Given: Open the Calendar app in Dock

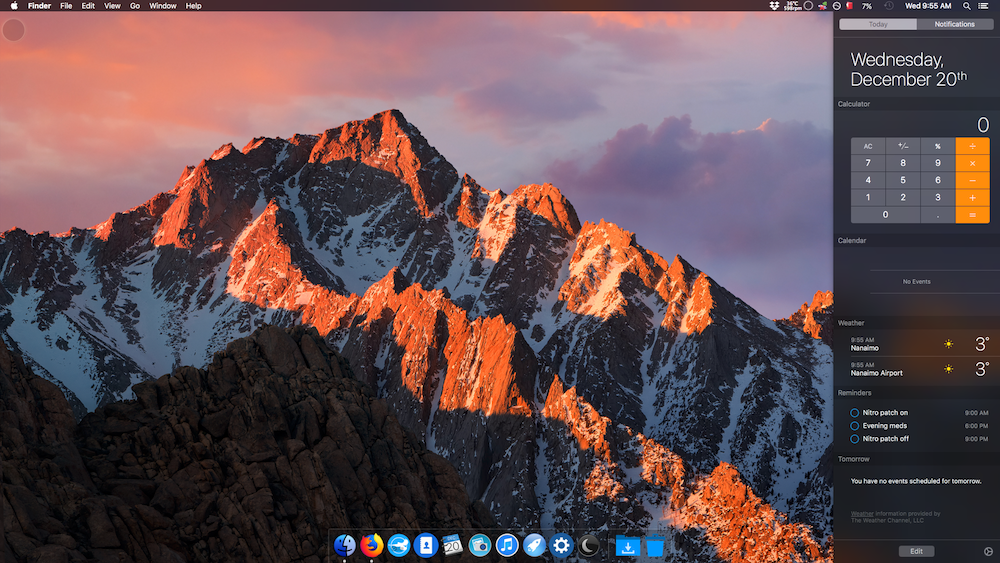Looking at the screenshot, I should [452, 545].
